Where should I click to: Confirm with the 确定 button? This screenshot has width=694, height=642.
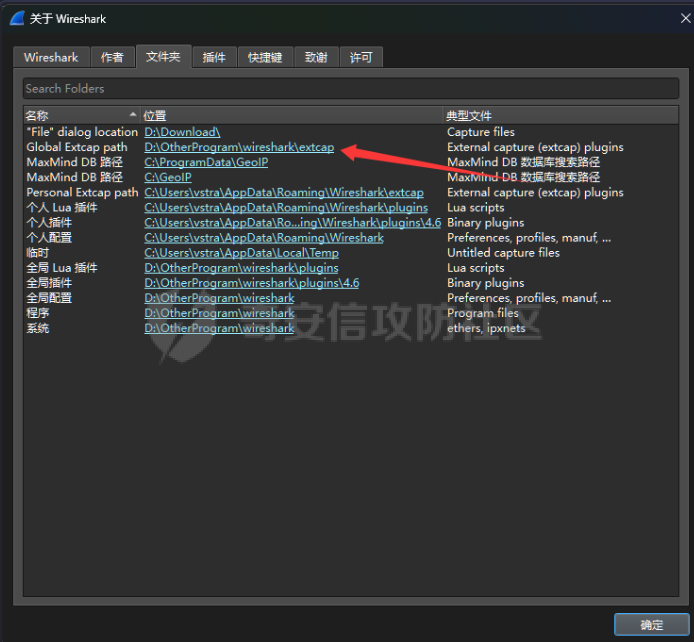tap(652, 625)
